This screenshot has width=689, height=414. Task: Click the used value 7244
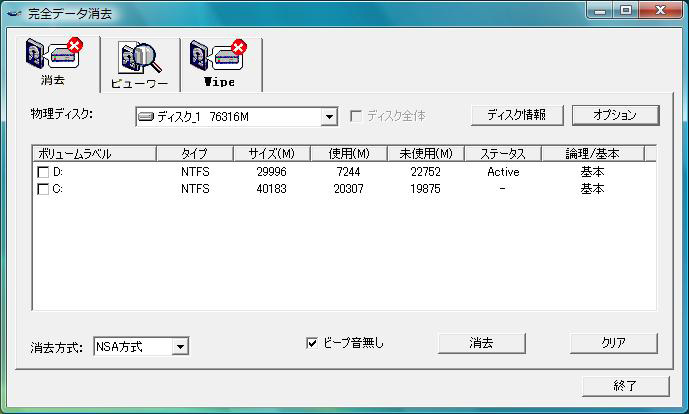click(348, 172)
